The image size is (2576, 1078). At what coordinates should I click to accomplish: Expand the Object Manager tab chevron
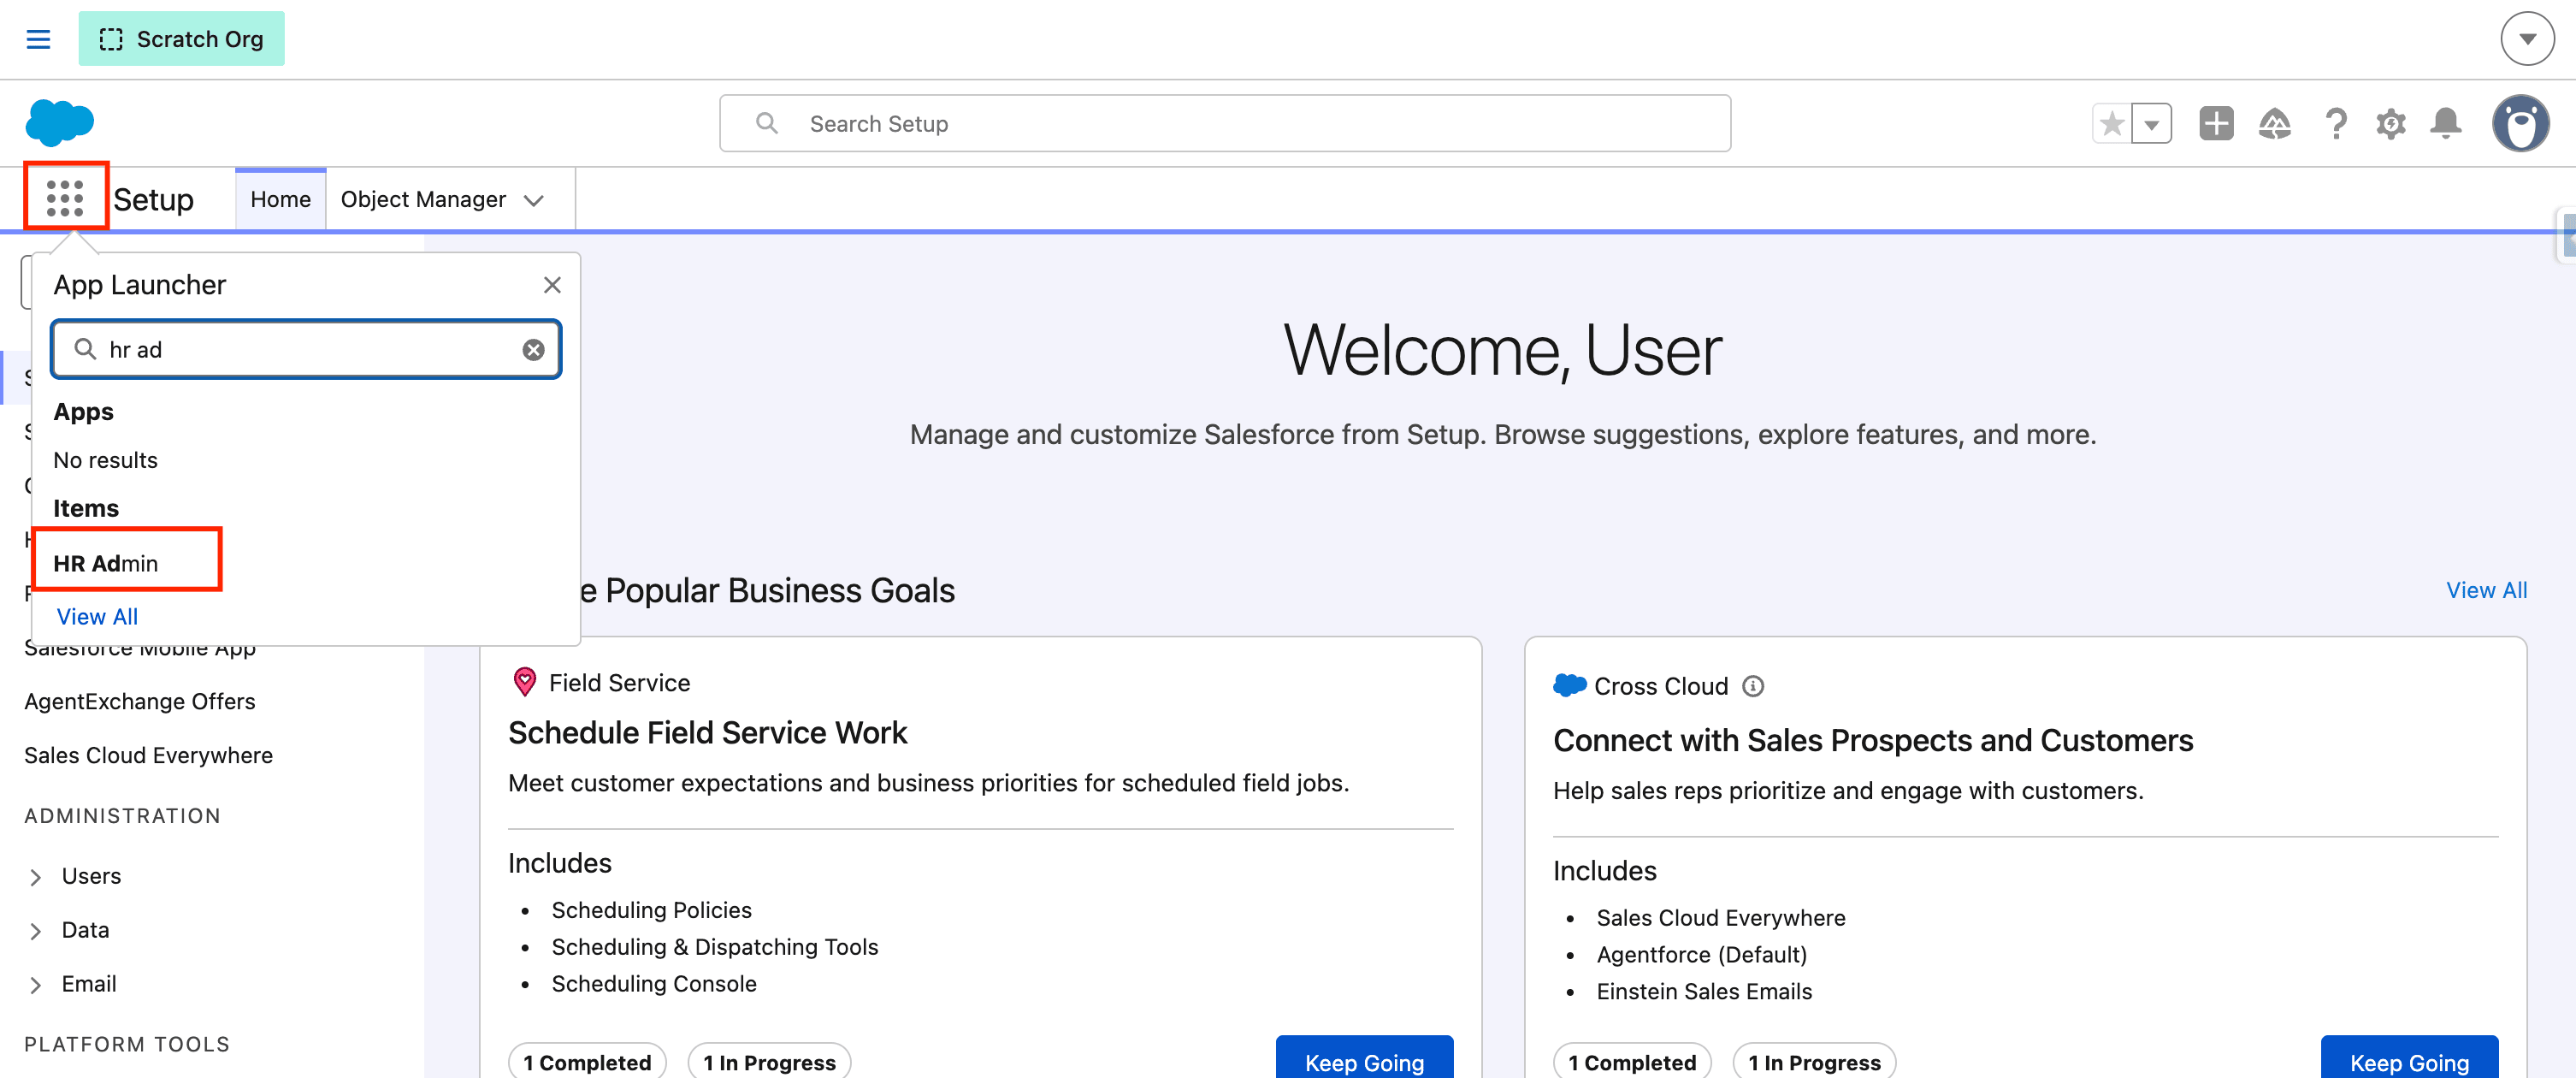(x=534, y=200)
